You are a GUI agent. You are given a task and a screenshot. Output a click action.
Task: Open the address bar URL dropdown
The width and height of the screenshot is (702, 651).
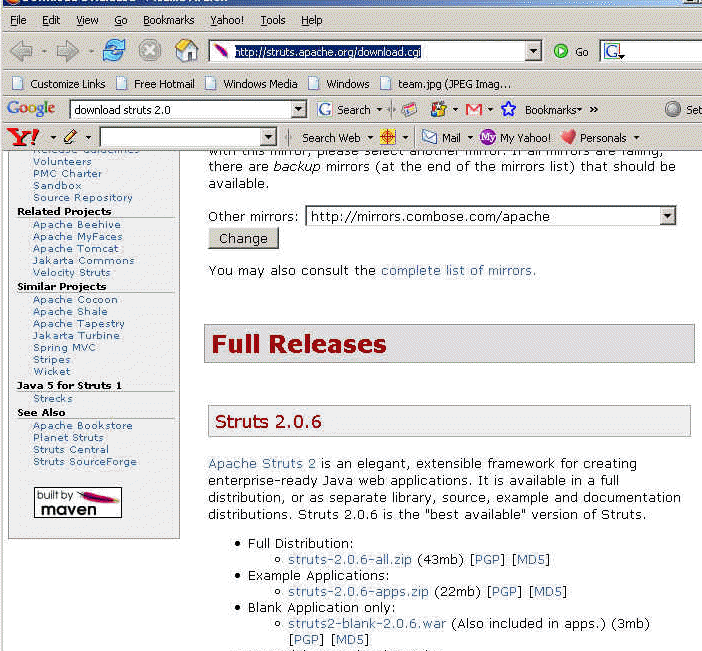click(x=533, y=51)
